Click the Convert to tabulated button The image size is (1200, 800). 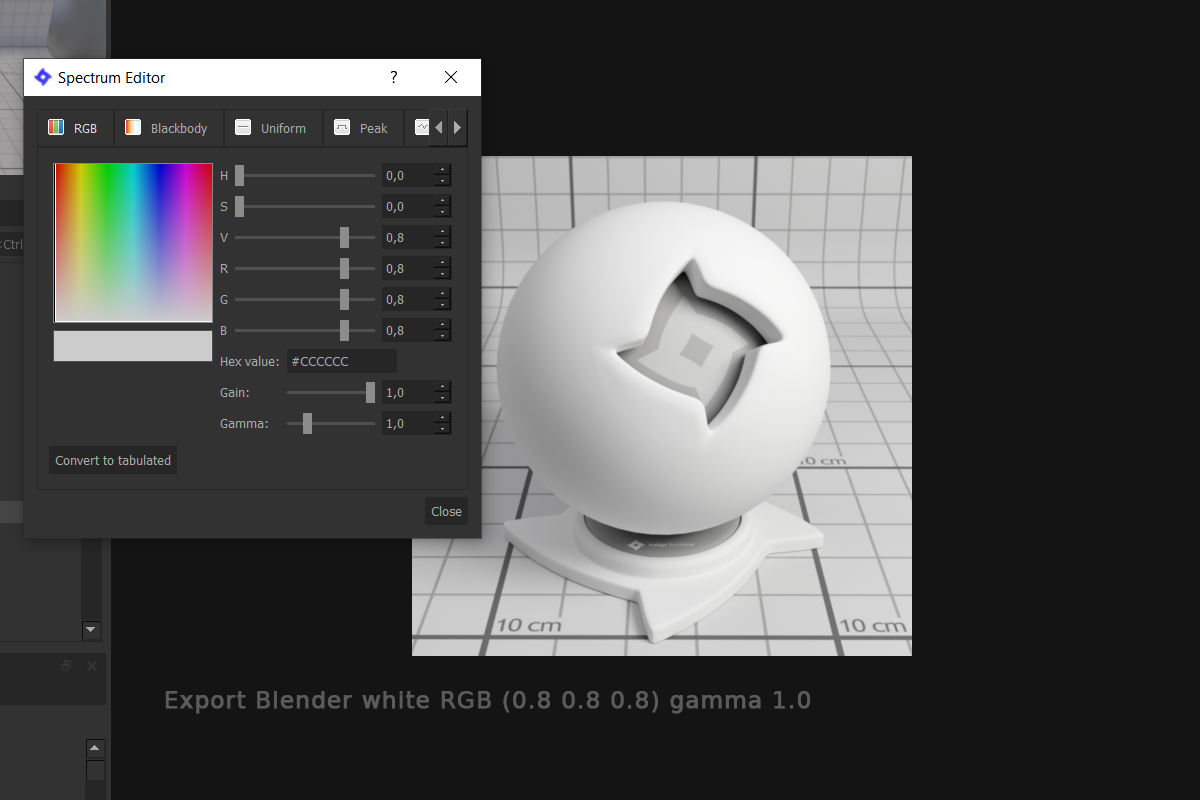(113, 460)
